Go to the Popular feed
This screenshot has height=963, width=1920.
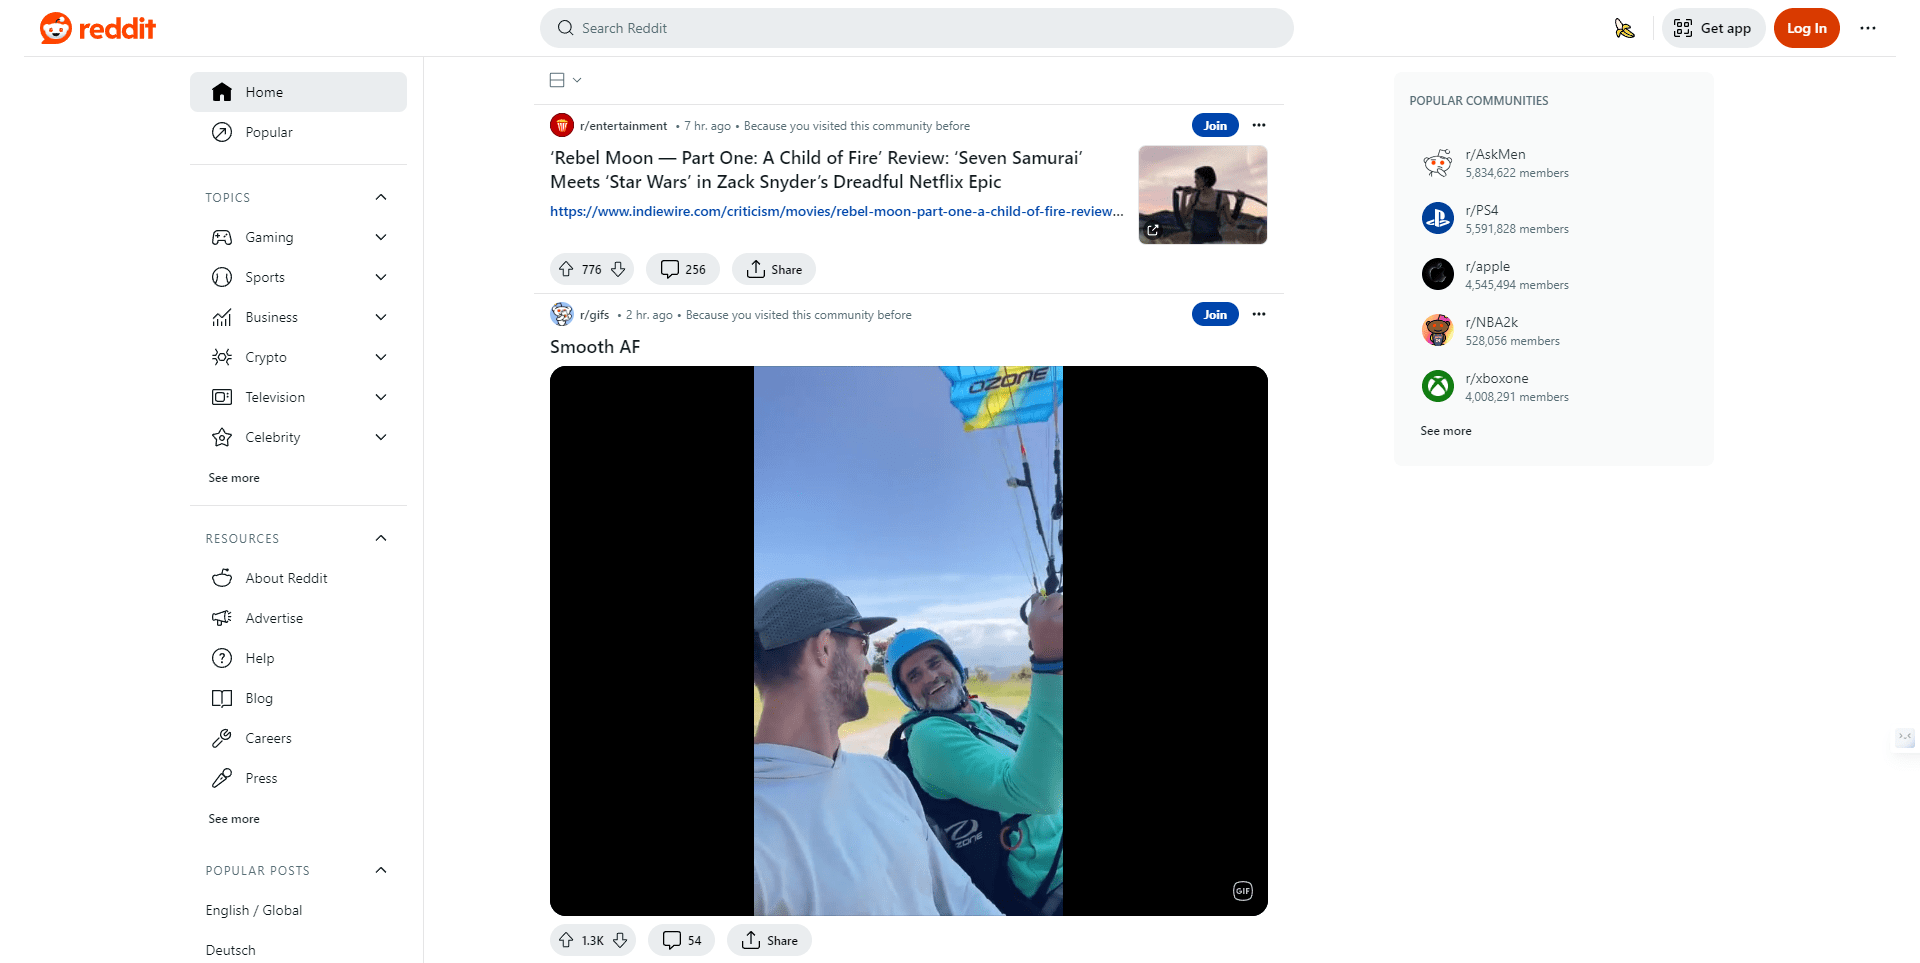[x=269, y=132]
